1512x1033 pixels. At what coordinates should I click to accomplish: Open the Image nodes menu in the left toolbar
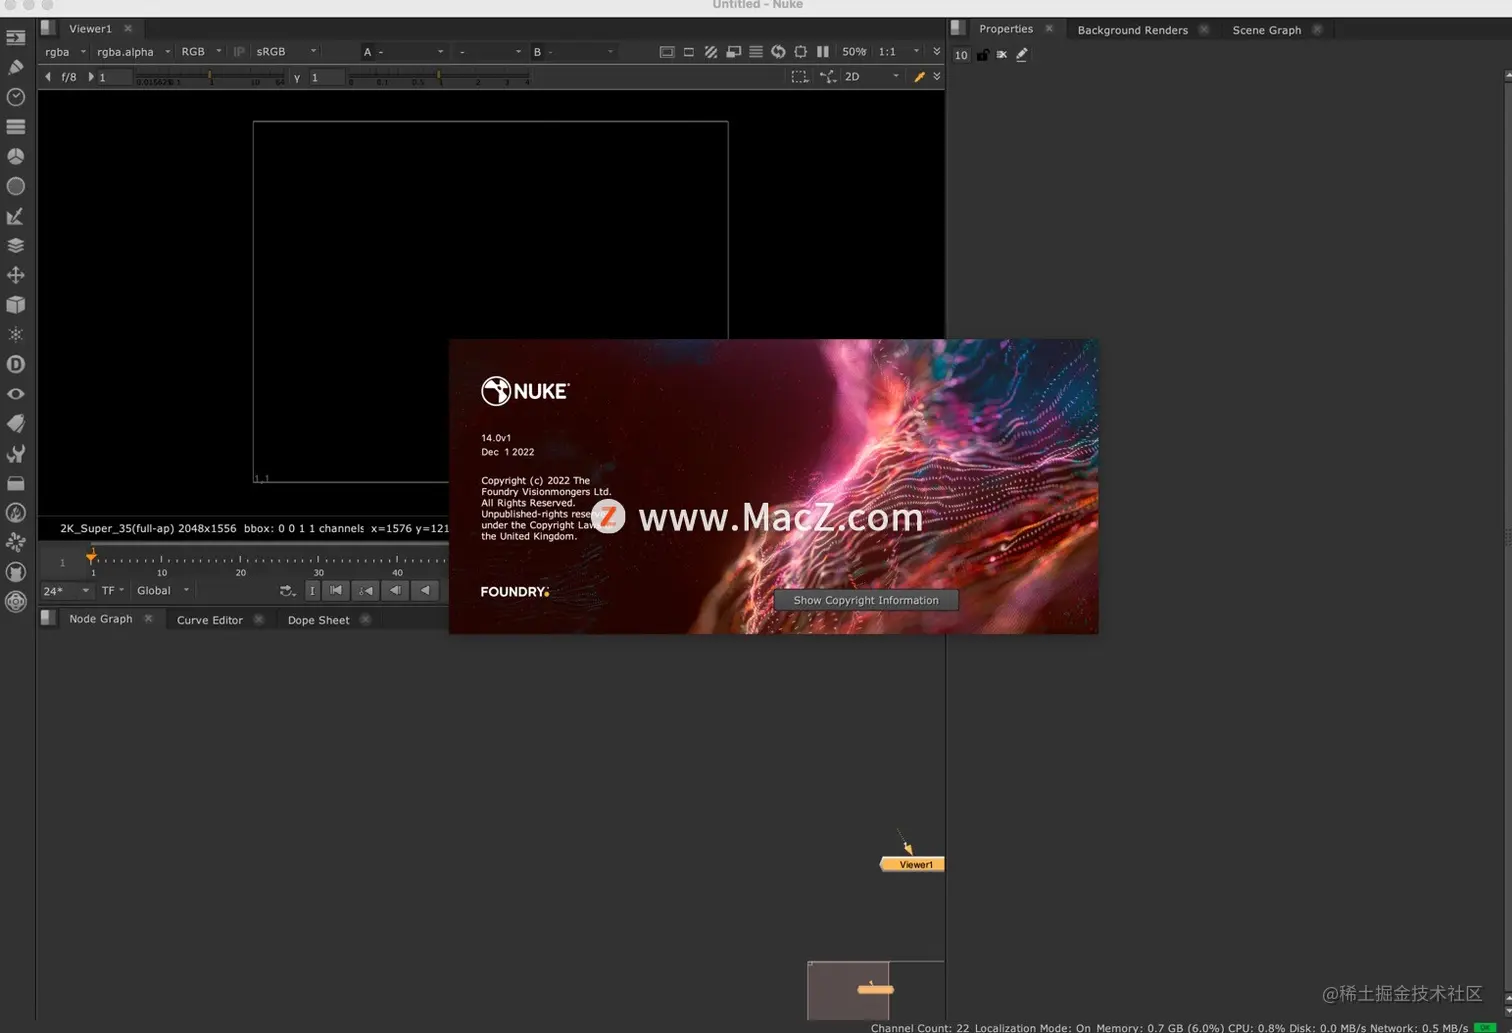click(16, 38)
